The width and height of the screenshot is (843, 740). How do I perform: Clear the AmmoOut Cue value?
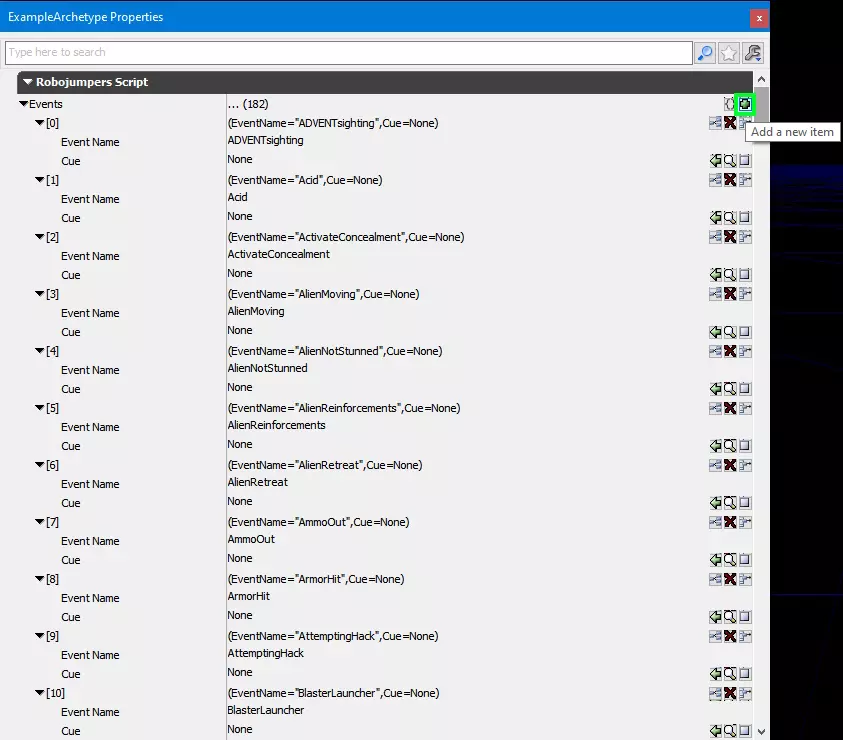point(745,559)
